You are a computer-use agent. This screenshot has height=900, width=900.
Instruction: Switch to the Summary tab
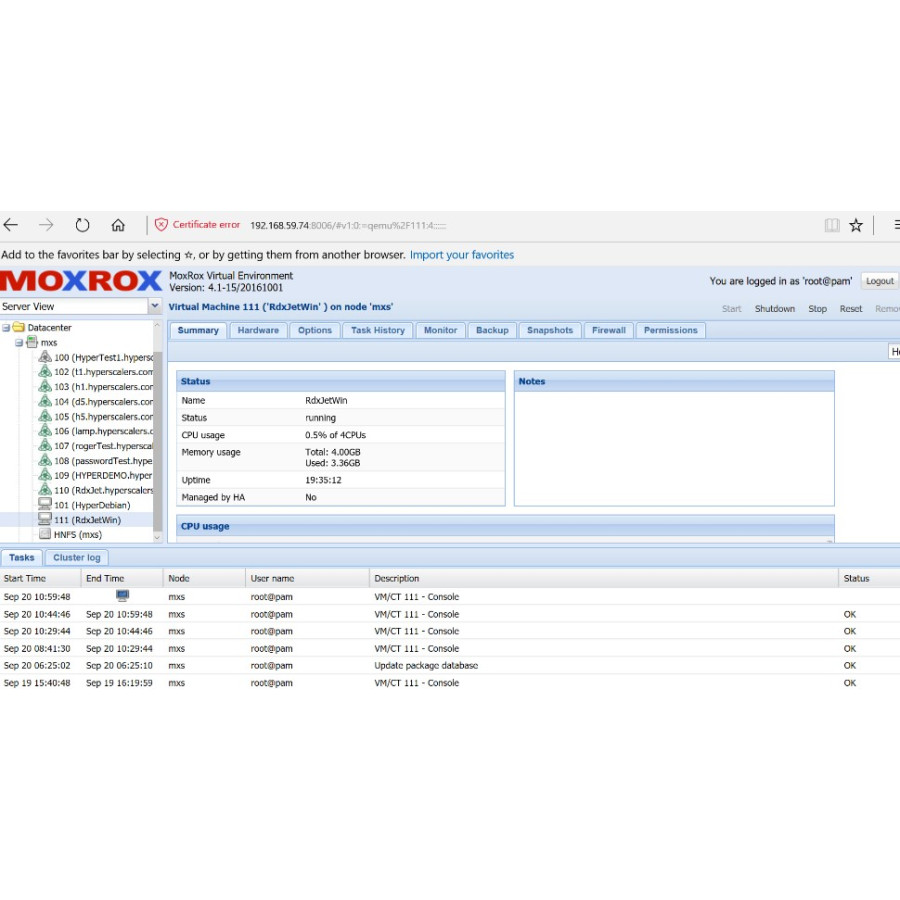(198, 330)
